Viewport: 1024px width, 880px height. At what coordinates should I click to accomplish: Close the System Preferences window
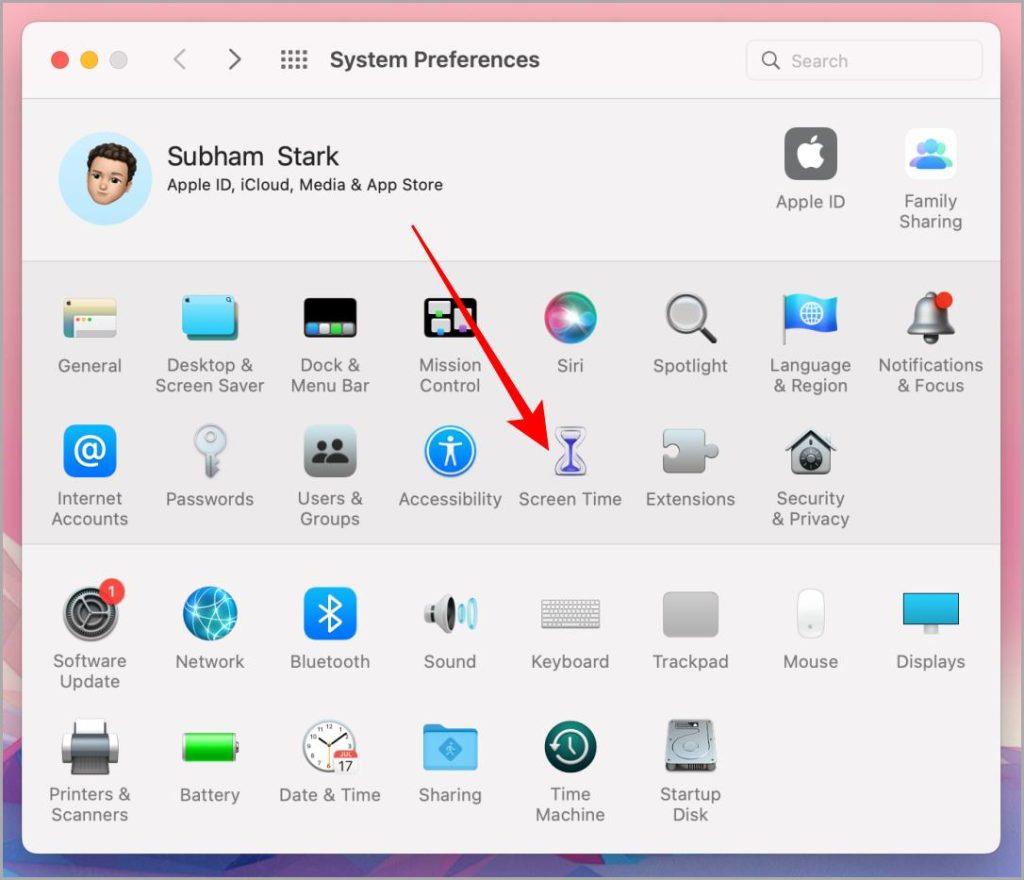60,60
